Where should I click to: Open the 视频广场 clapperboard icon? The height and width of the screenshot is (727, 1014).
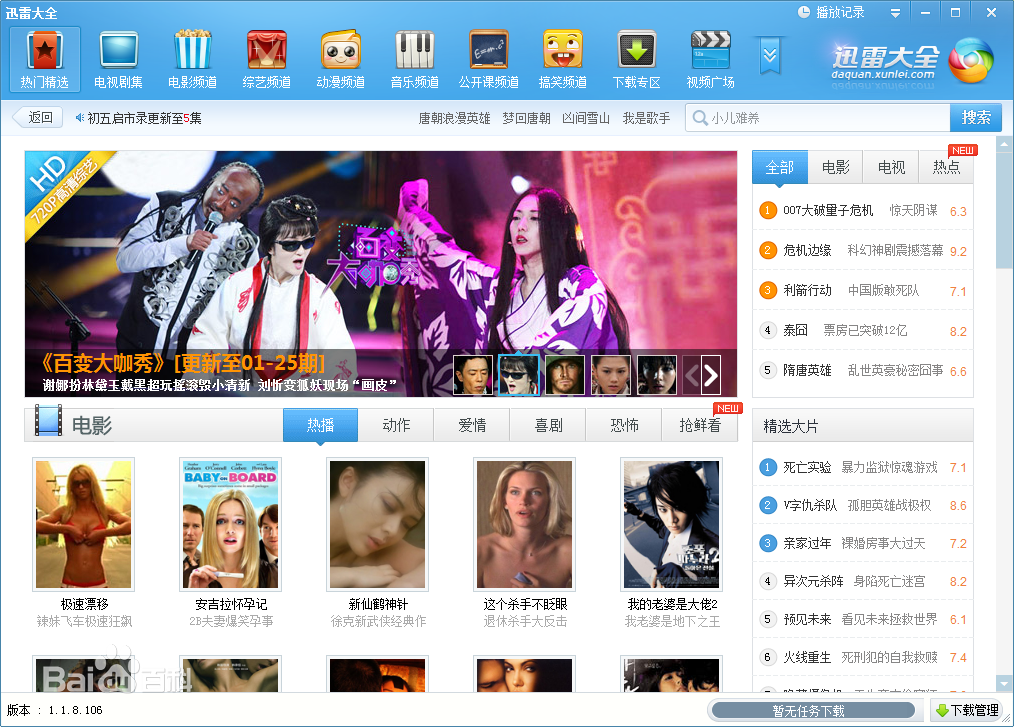tap(711, 59)
